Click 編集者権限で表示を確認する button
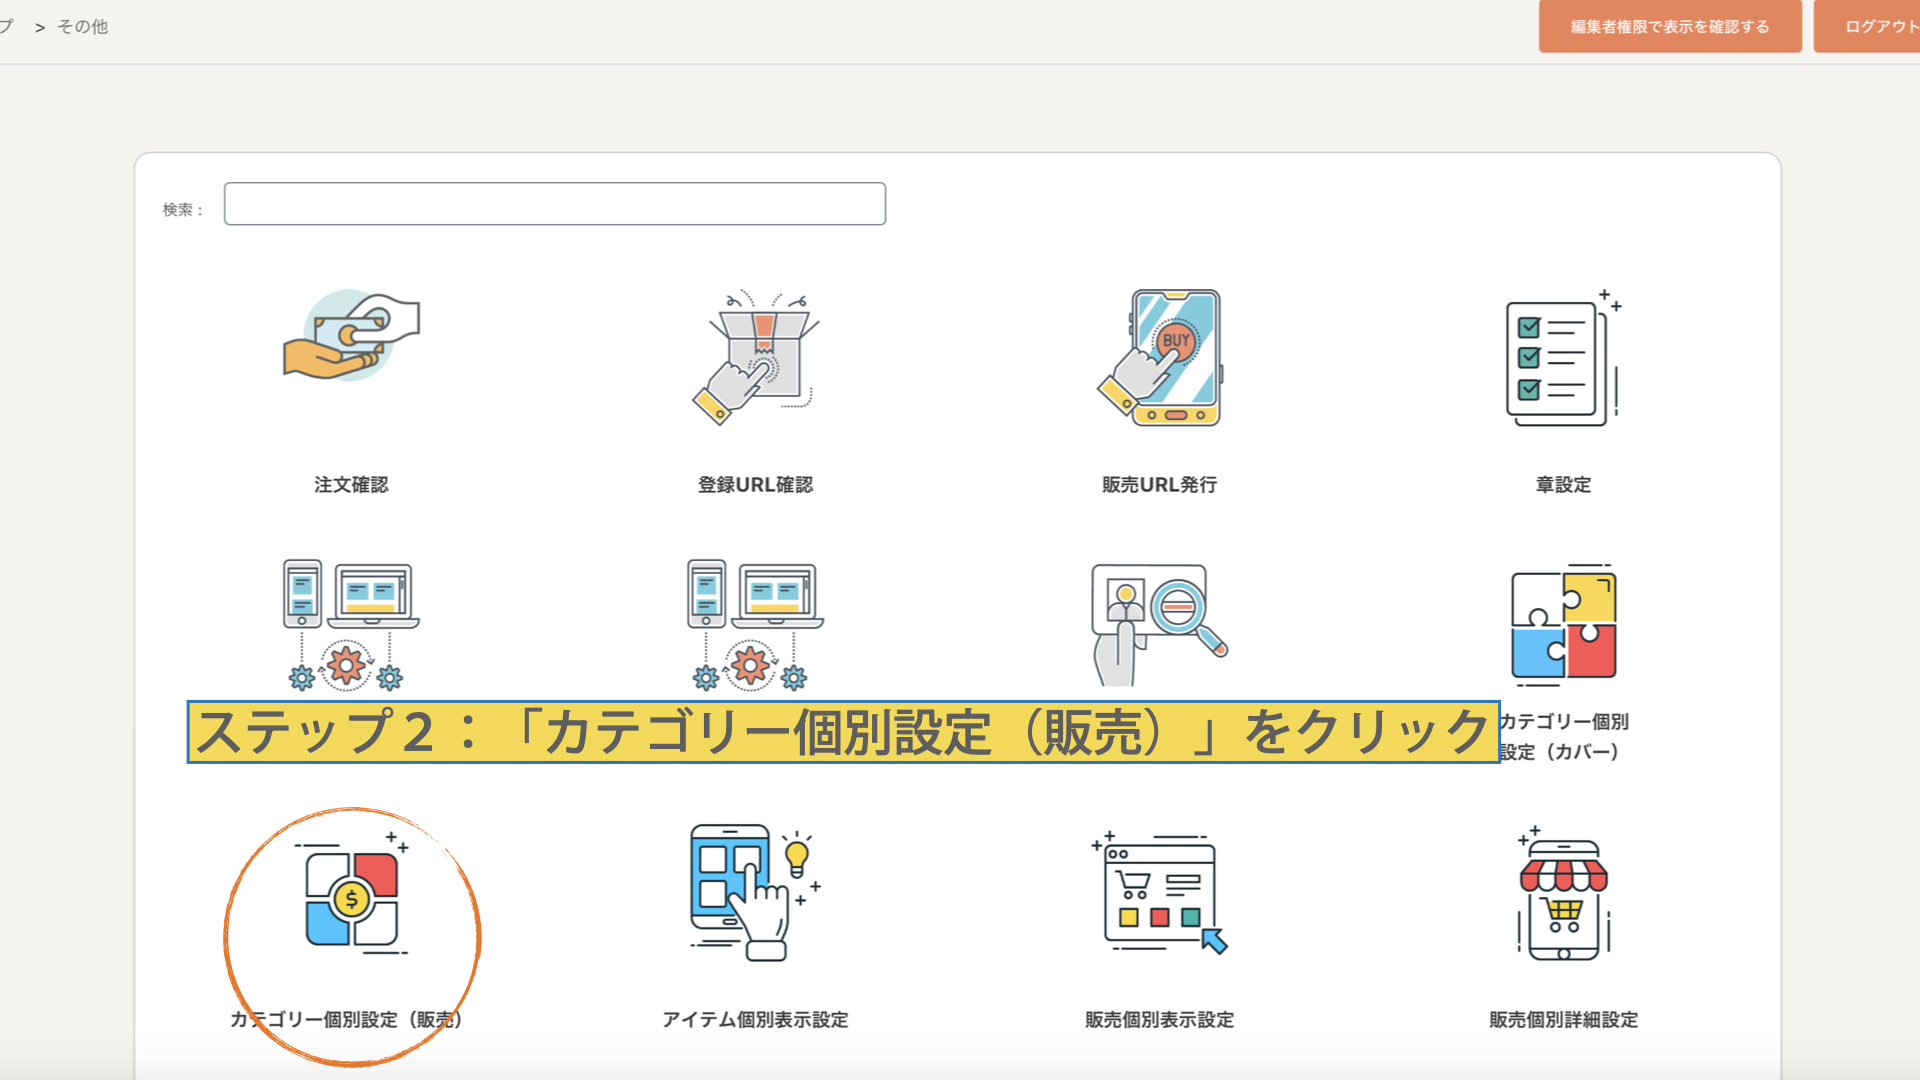Image resolution: width=1920 pixels, height=1080 pixels. coord(1669,27)
